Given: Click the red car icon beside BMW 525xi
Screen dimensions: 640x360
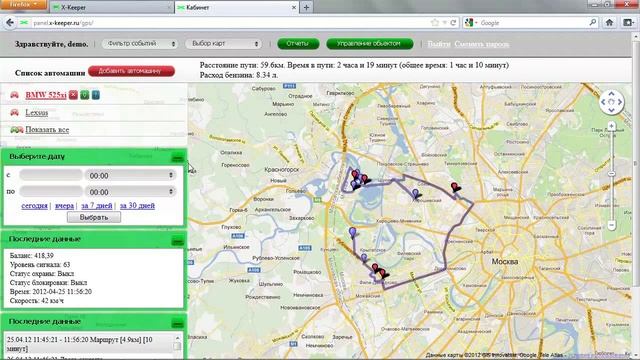Looking at the screenshot, I should click(x=14, y=95).
